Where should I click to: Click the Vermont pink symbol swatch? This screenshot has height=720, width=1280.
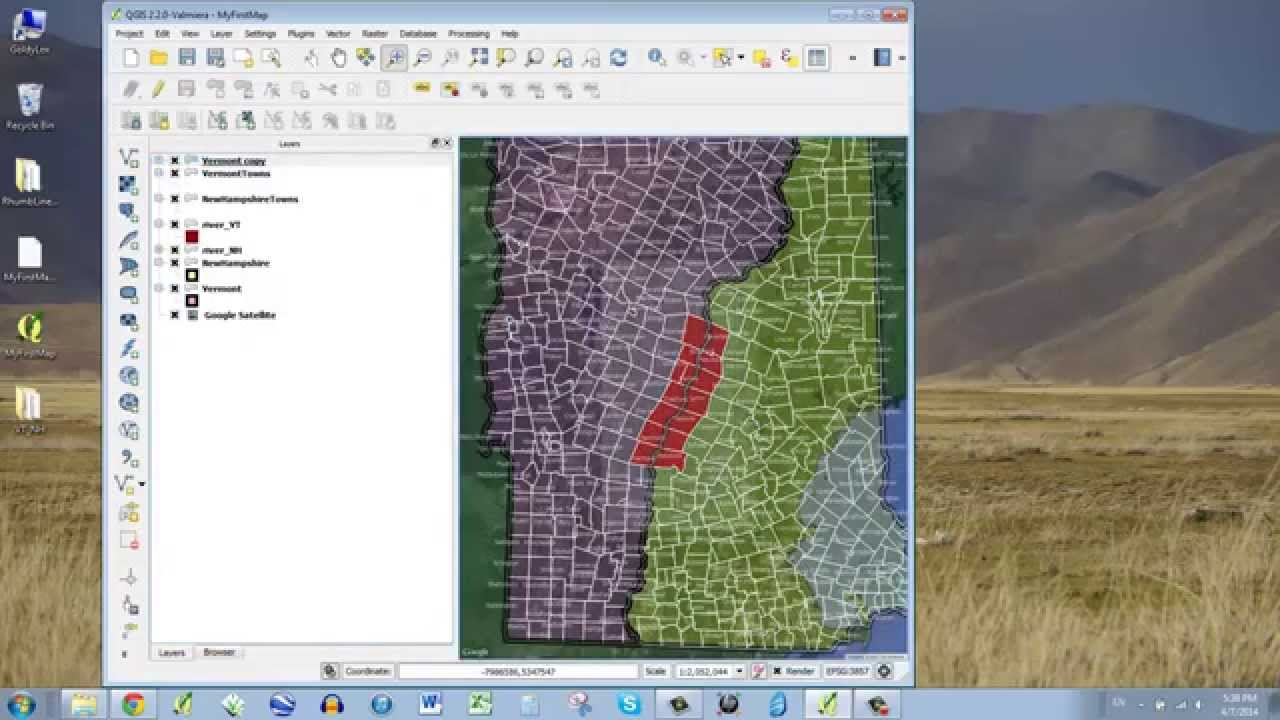[192, 301]
